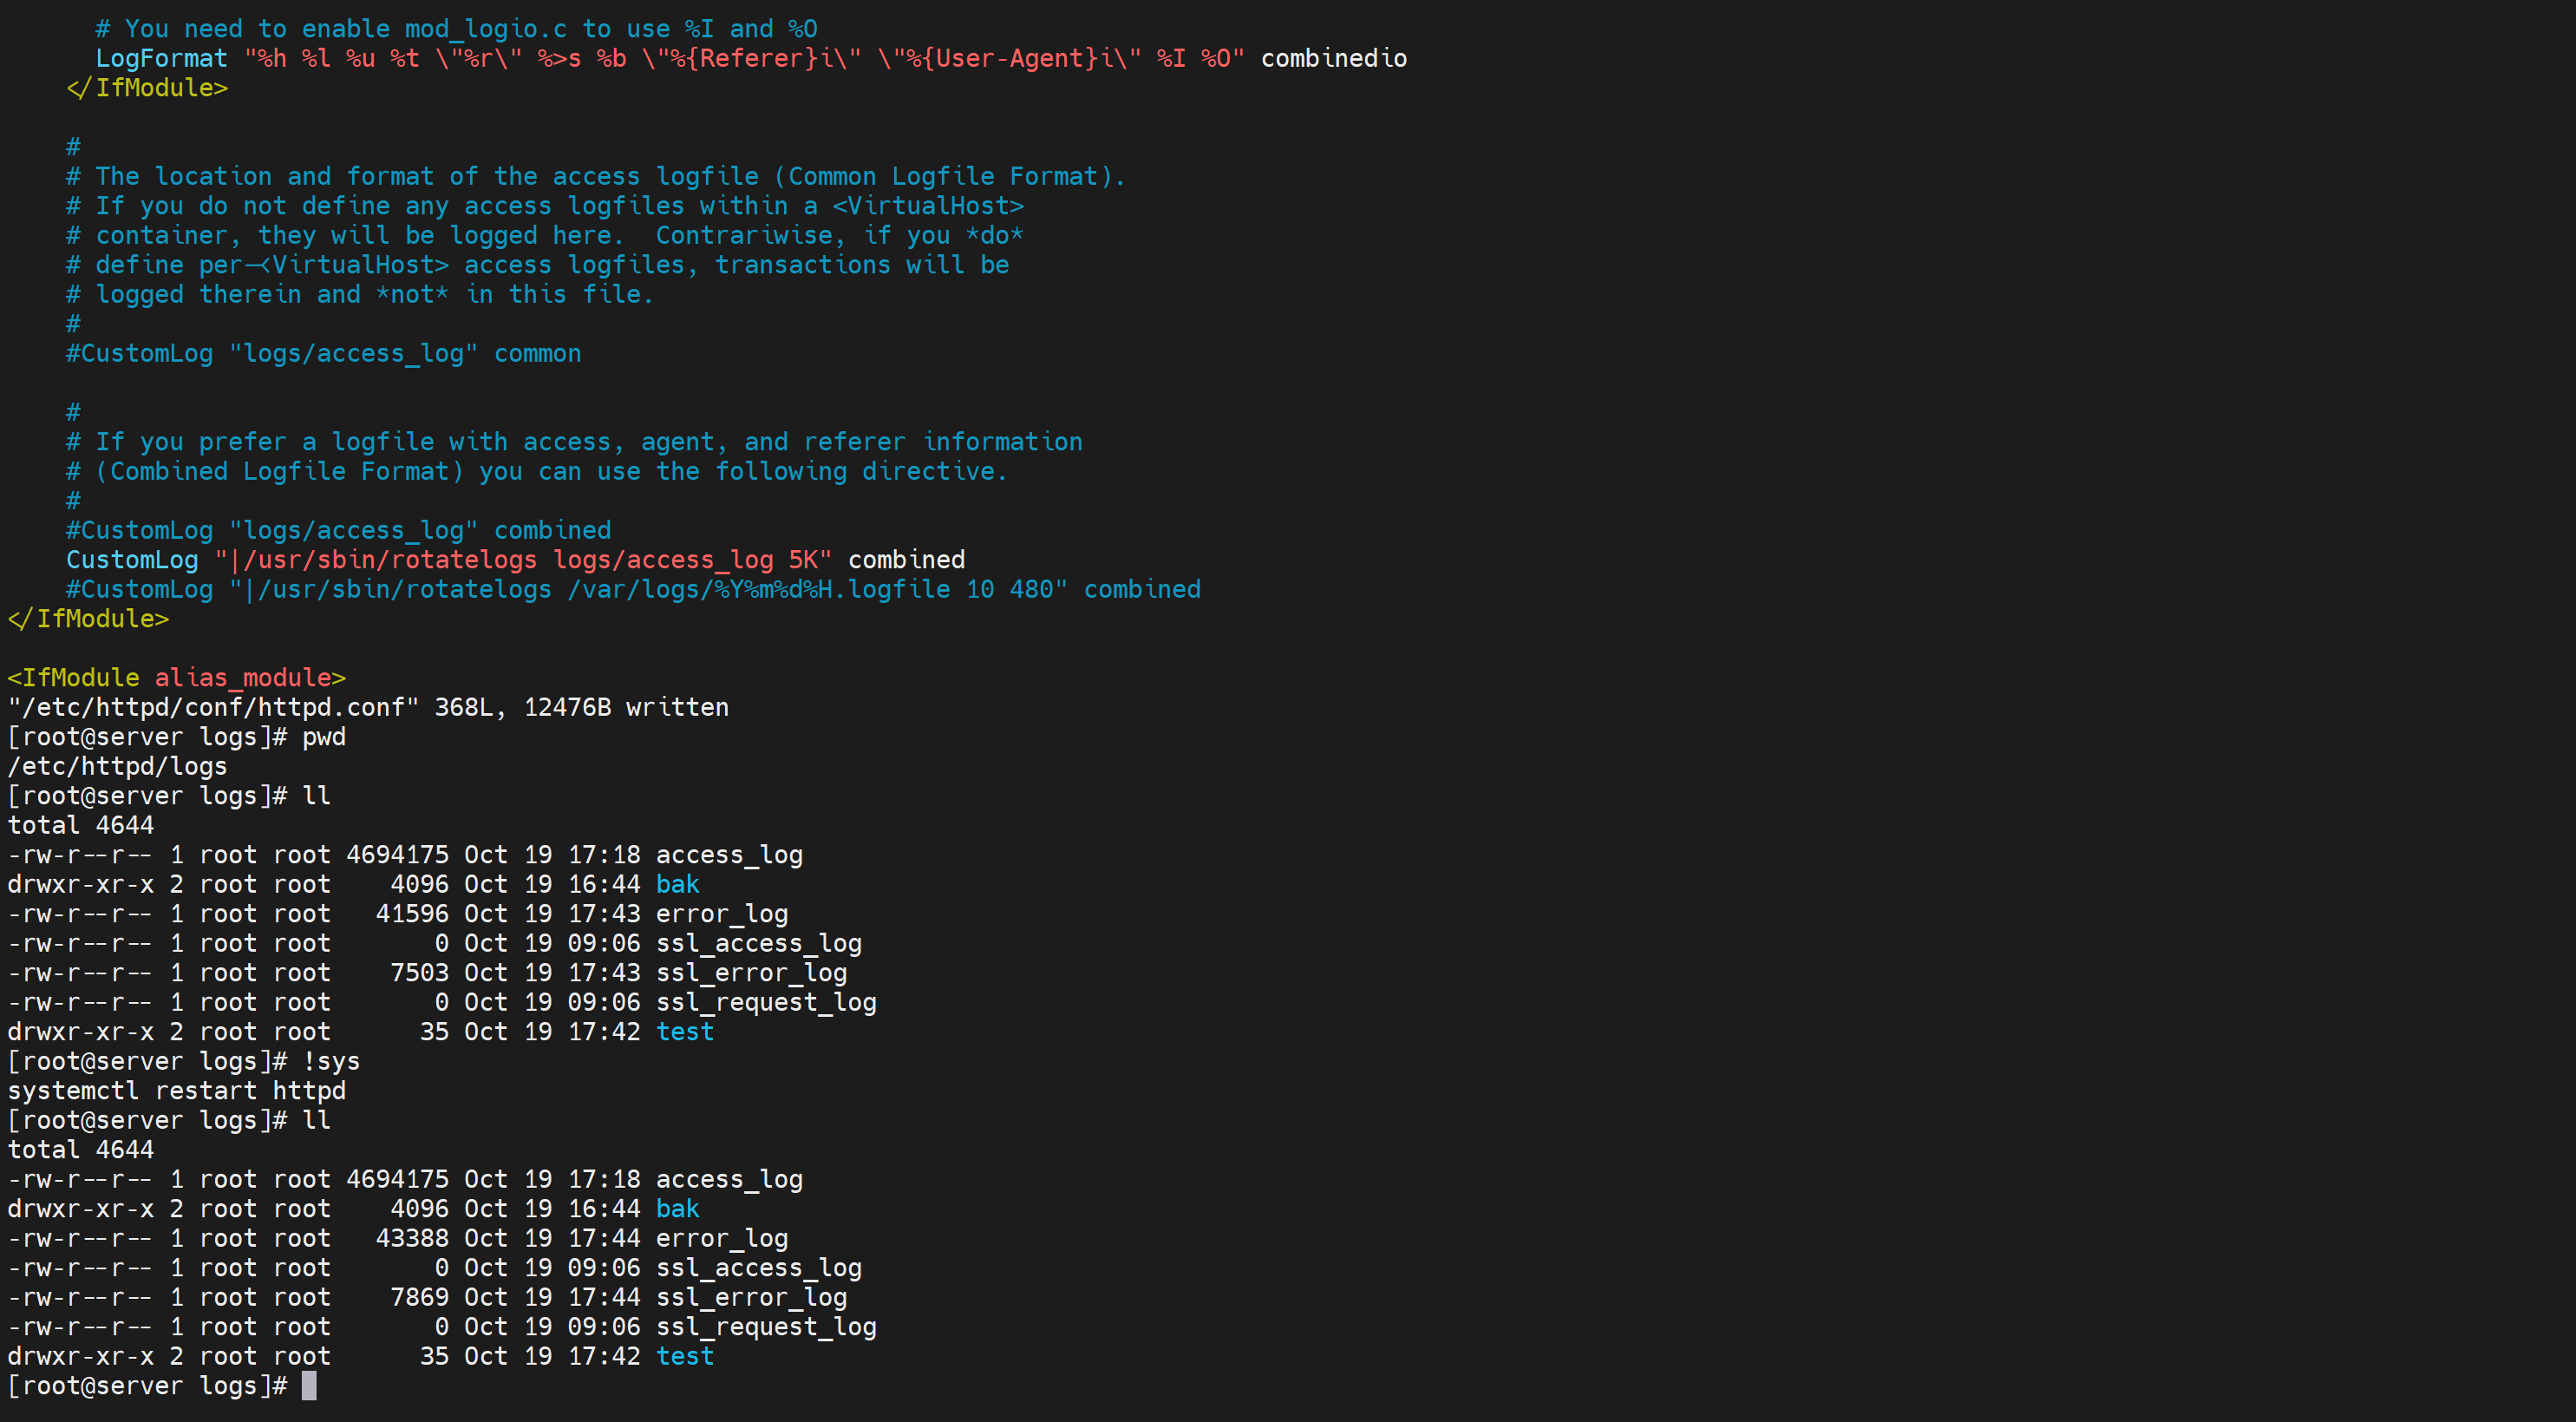Image resolution: width=2576 pixels, height=1422 pixels.
Task: Click 'ssl_request_log' filename in second listing
Action: coord(766,1326)
